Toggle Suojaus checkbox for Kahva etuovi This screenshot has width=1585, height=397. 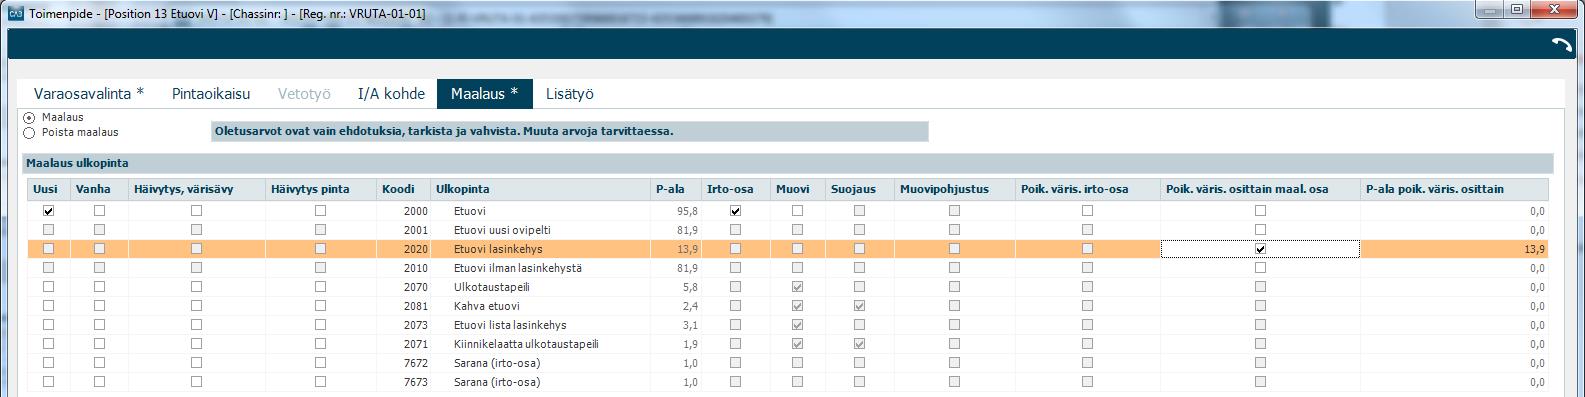(859, 306)
